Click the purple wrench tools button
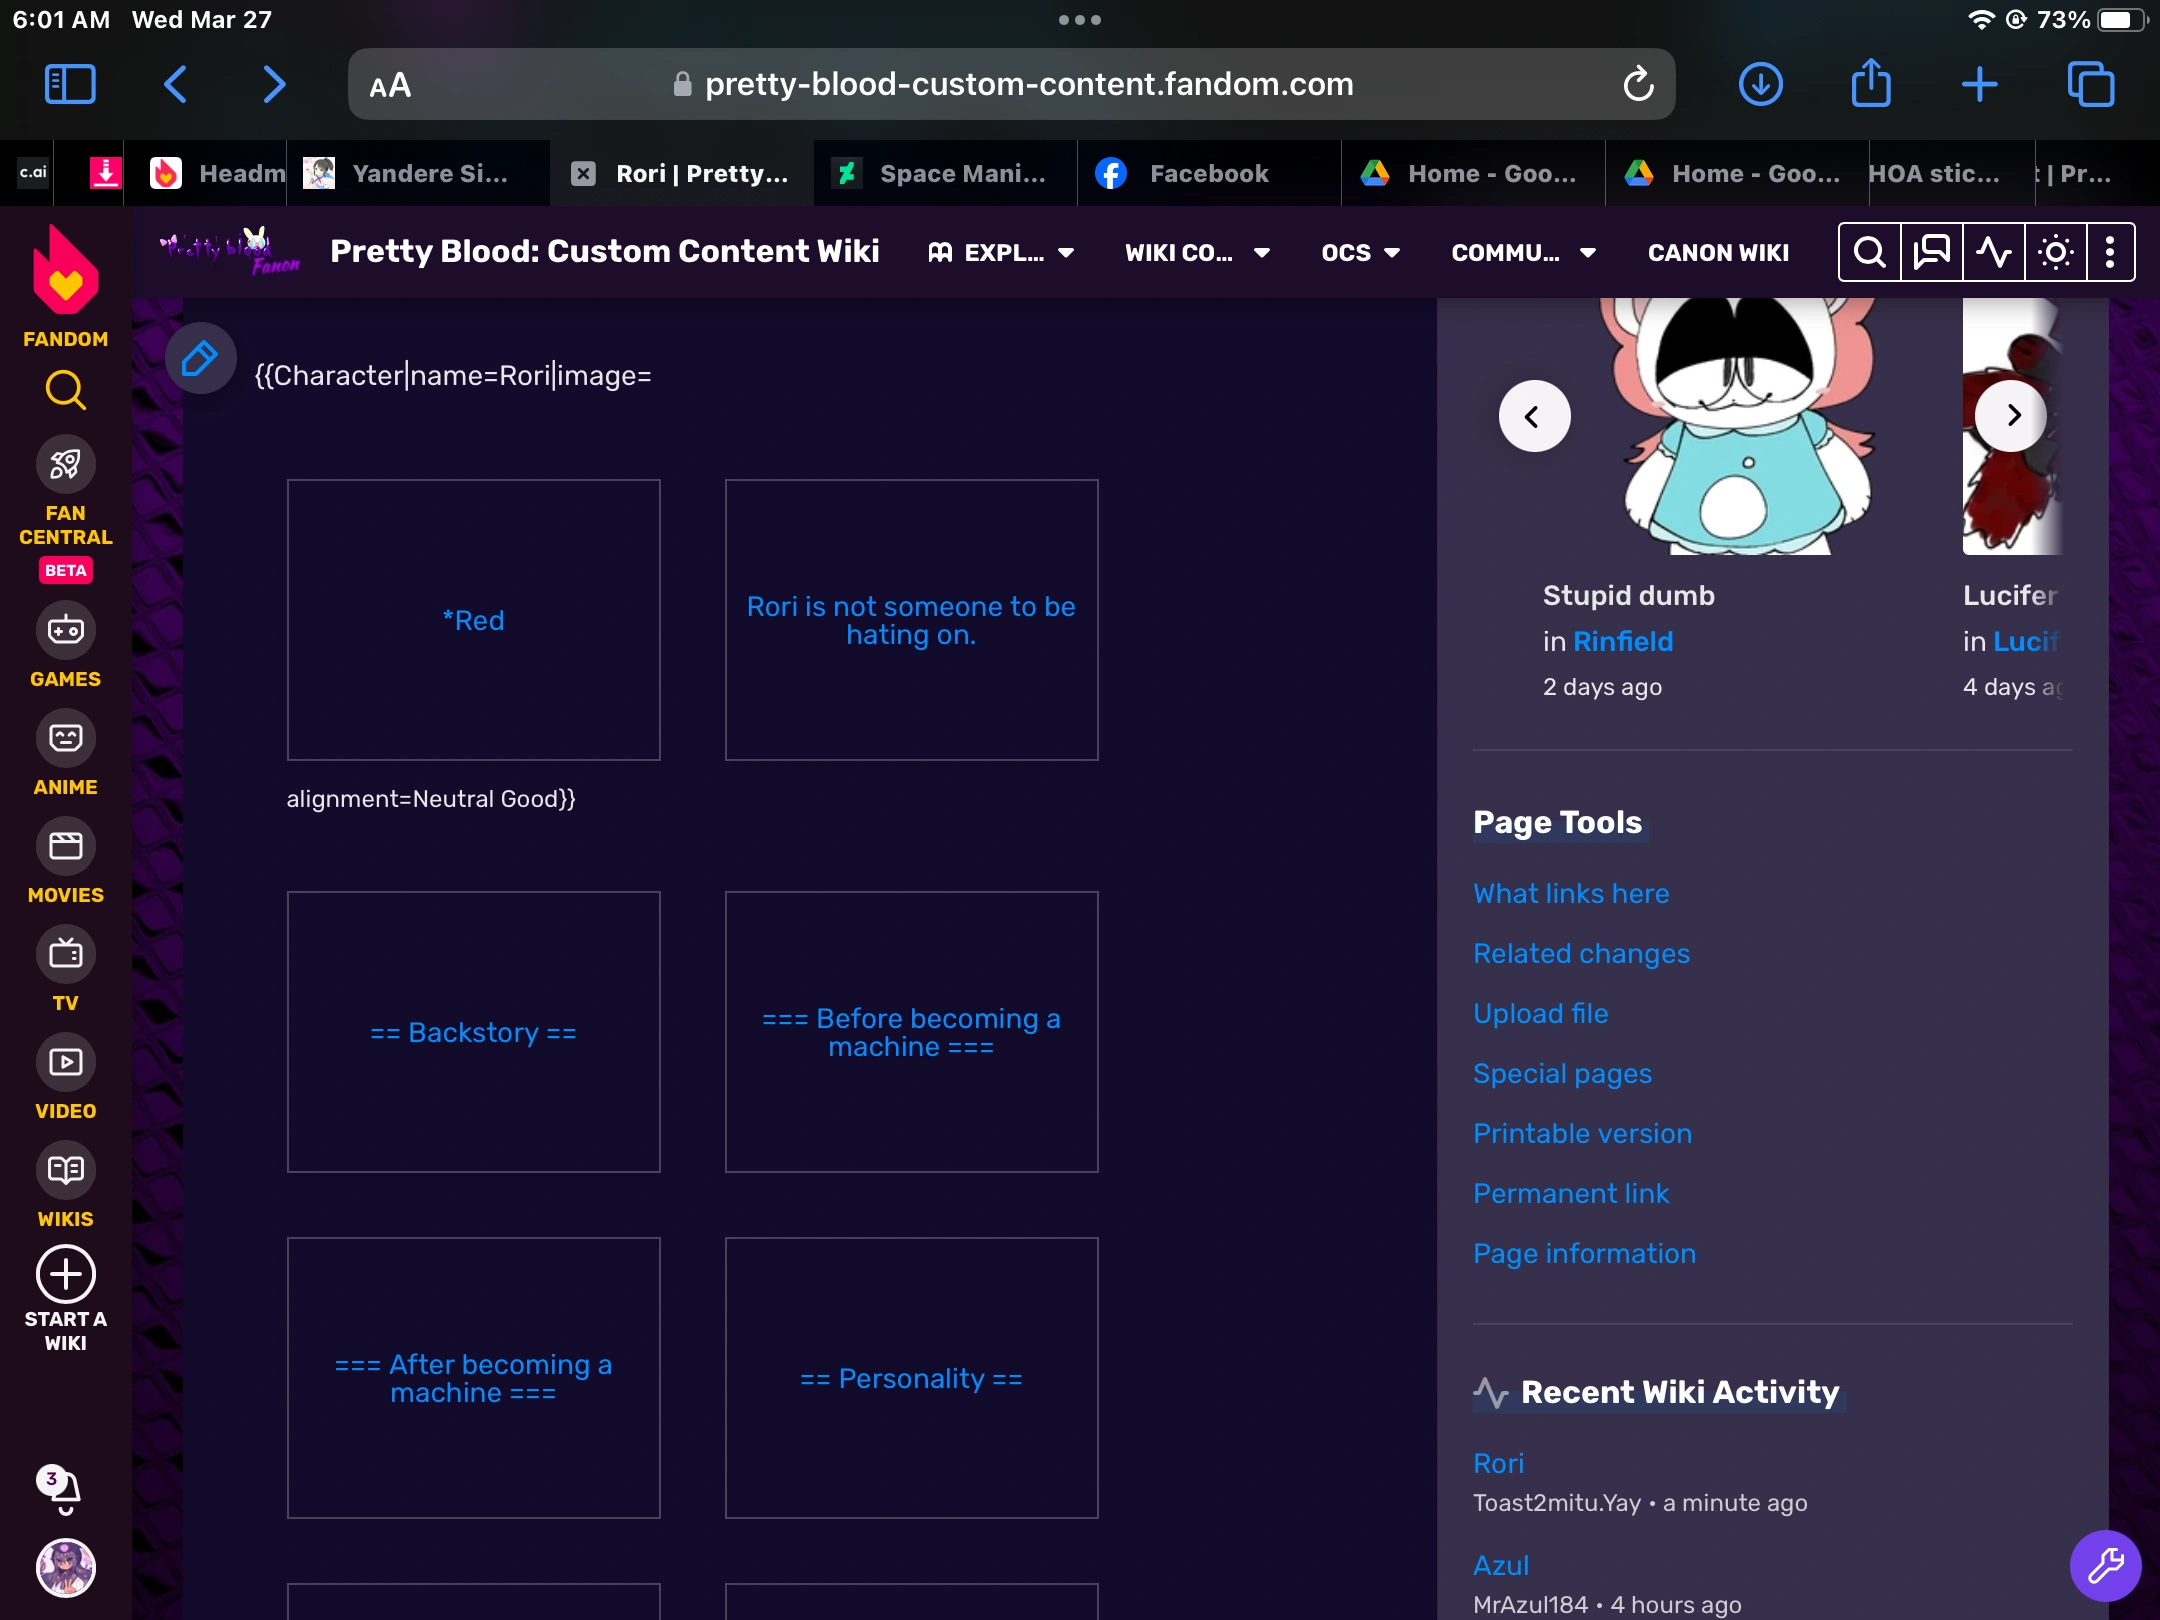 [x=2105, y=1565]
